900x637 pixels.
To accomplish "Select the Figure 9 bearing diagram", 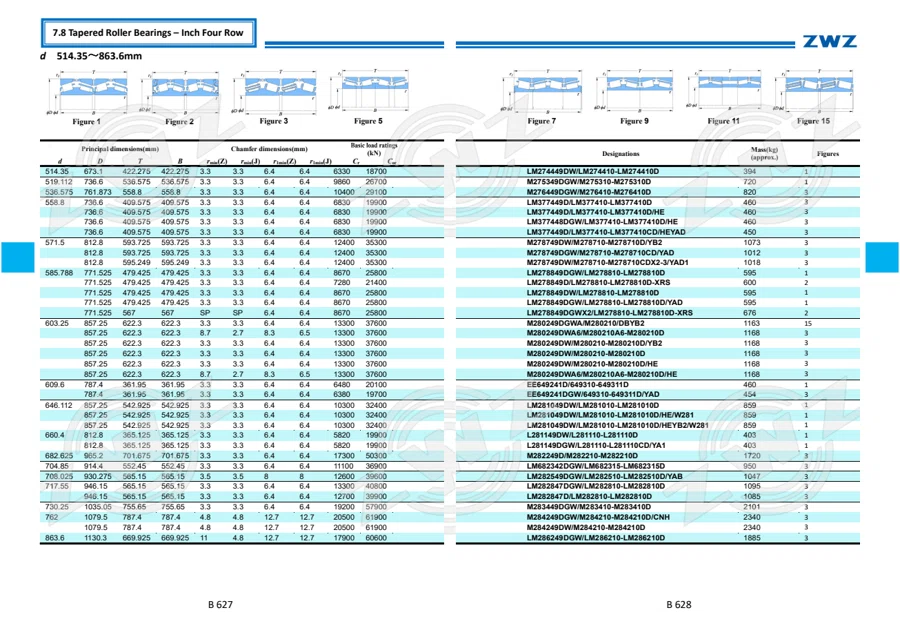I will [x=635, y=91].
